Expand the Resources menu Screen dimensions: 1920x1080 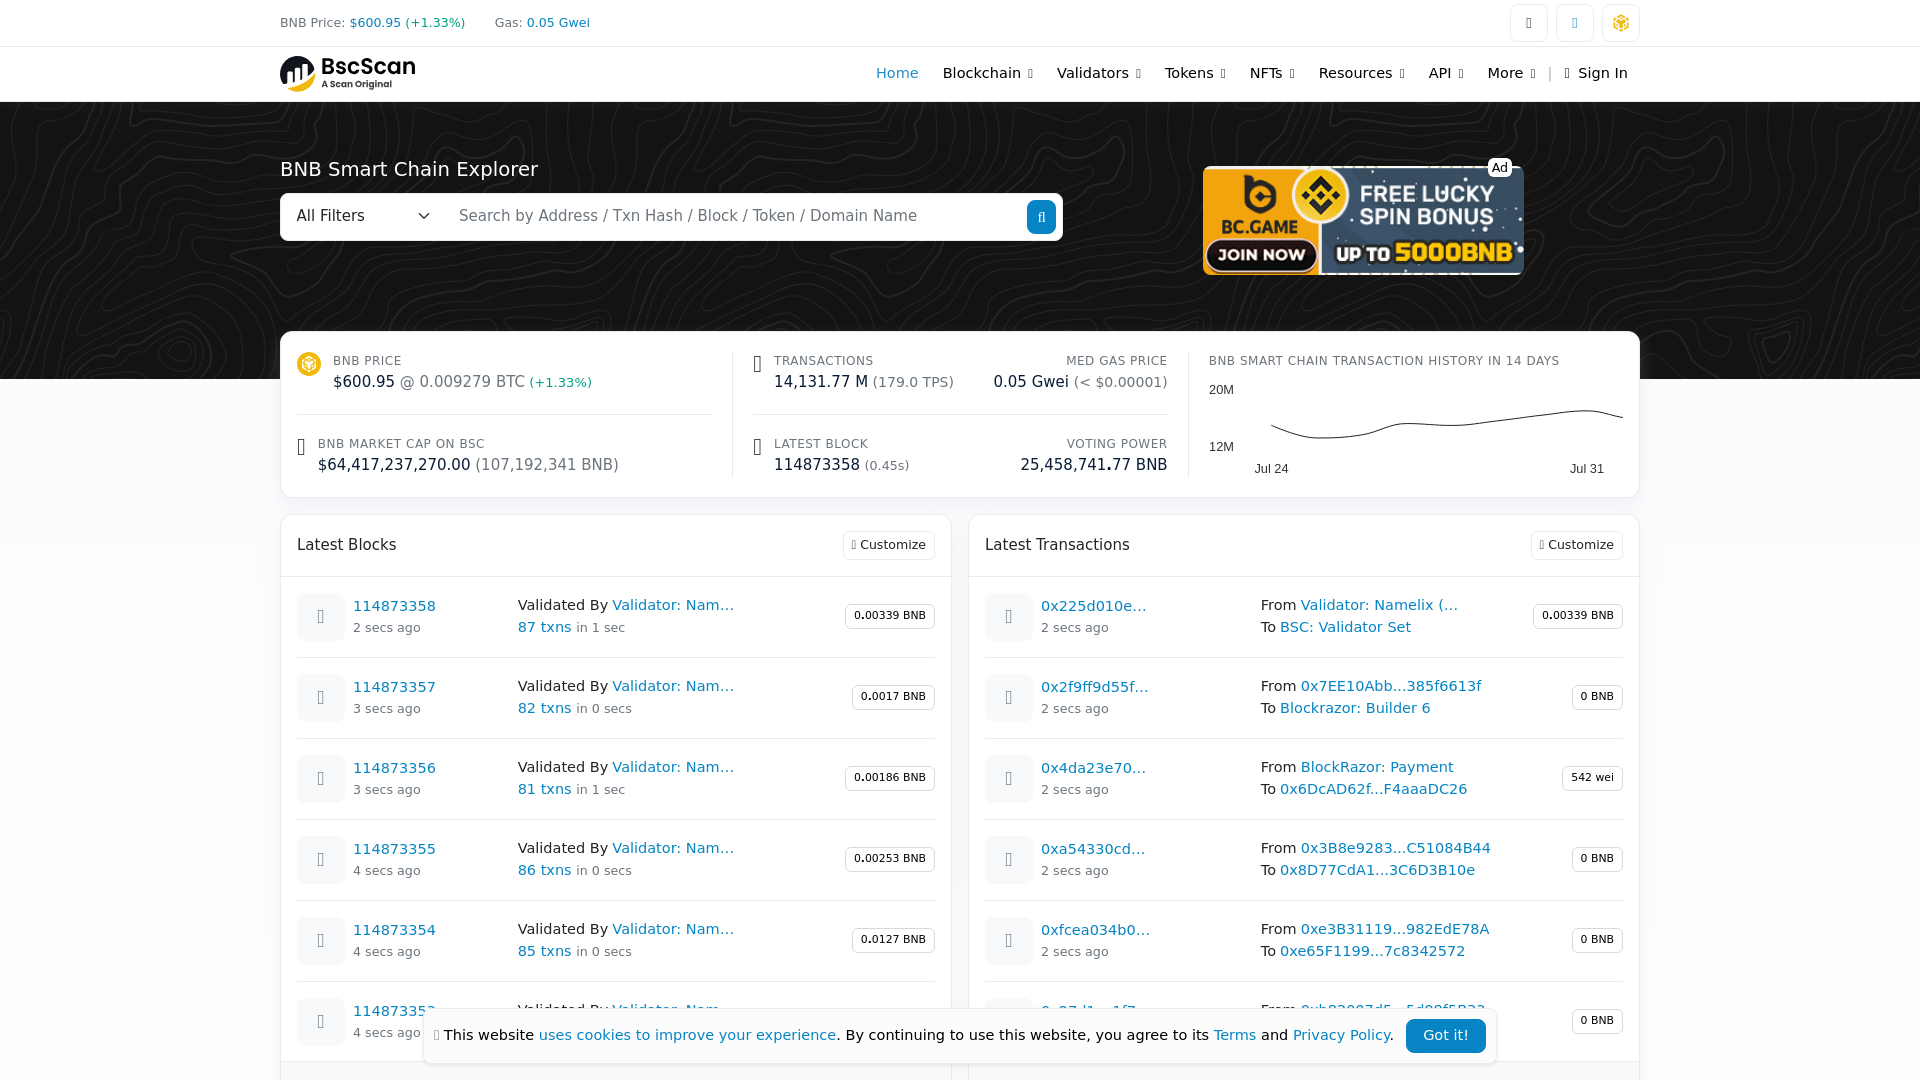[1361, 73]
